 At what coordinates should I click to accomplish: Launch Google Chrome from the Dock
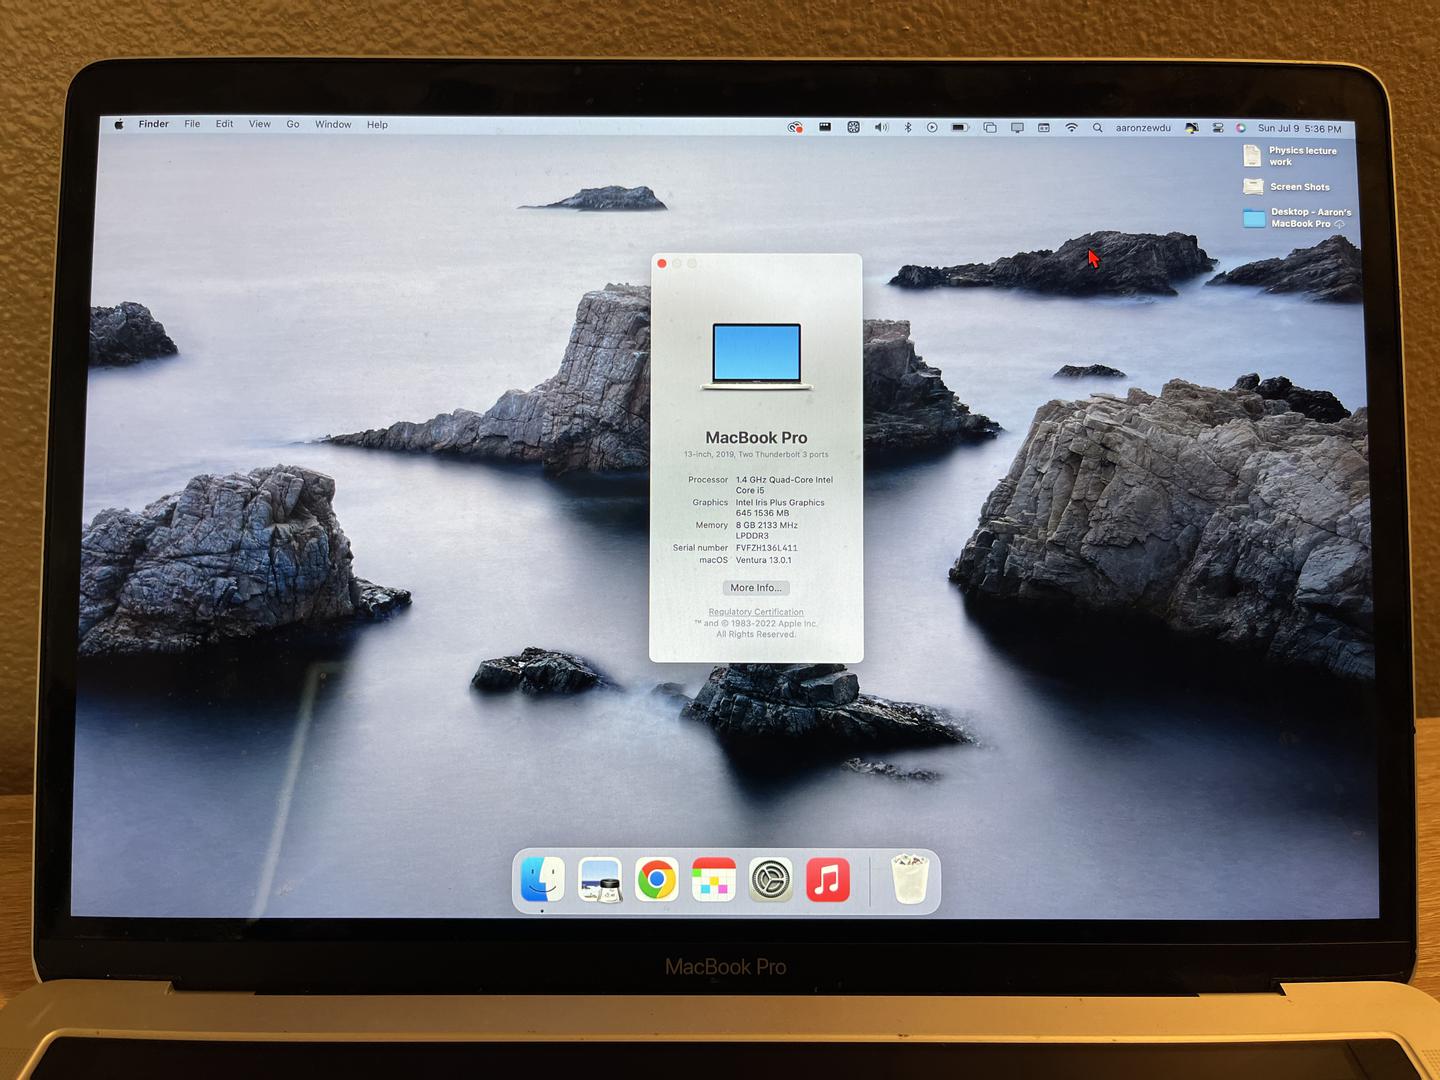pos(657,881)
